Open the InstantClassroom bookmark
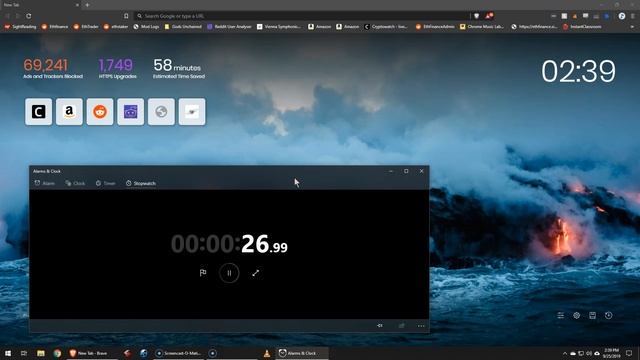Image resolution: width=640 pixels, height=360 pixels. click(x=582, y=27)
